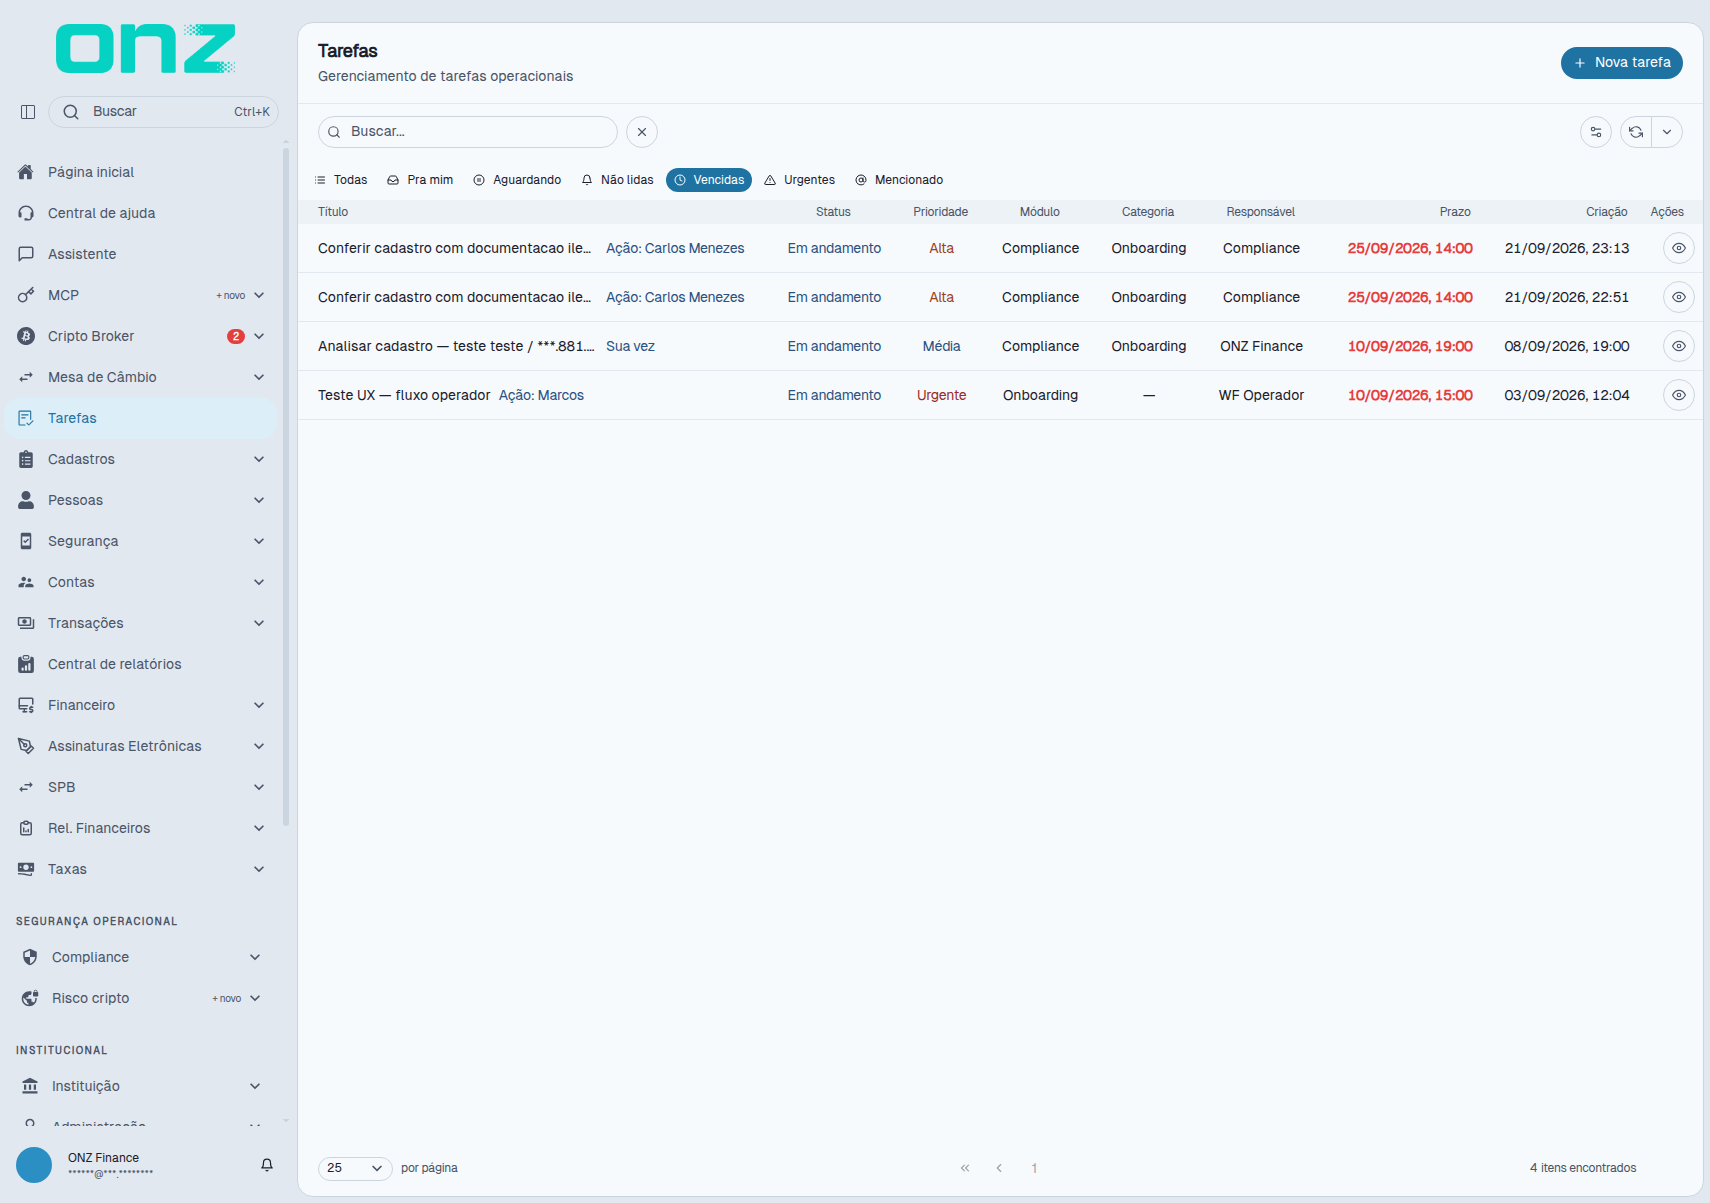Select the Urgentes filter tab
This screenshot has height=1203, width=1710.
coord(800,180)
